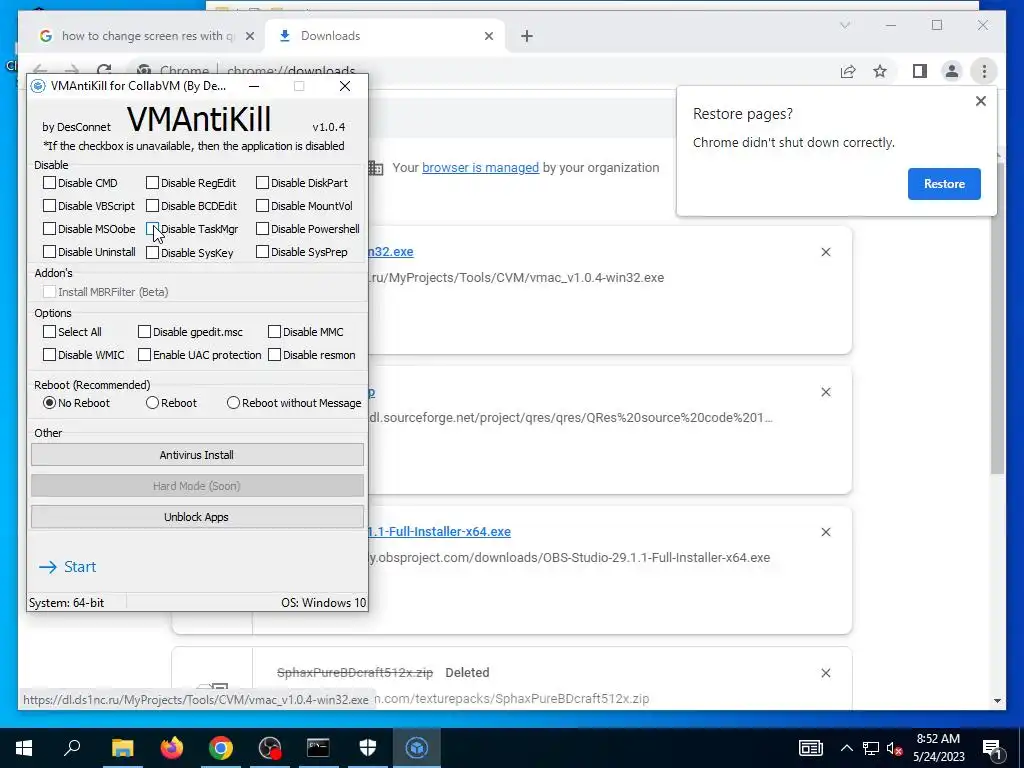1024x768 pixels.
Task: Tick the Disable CMD checkbox
Action: pos(49,183)
